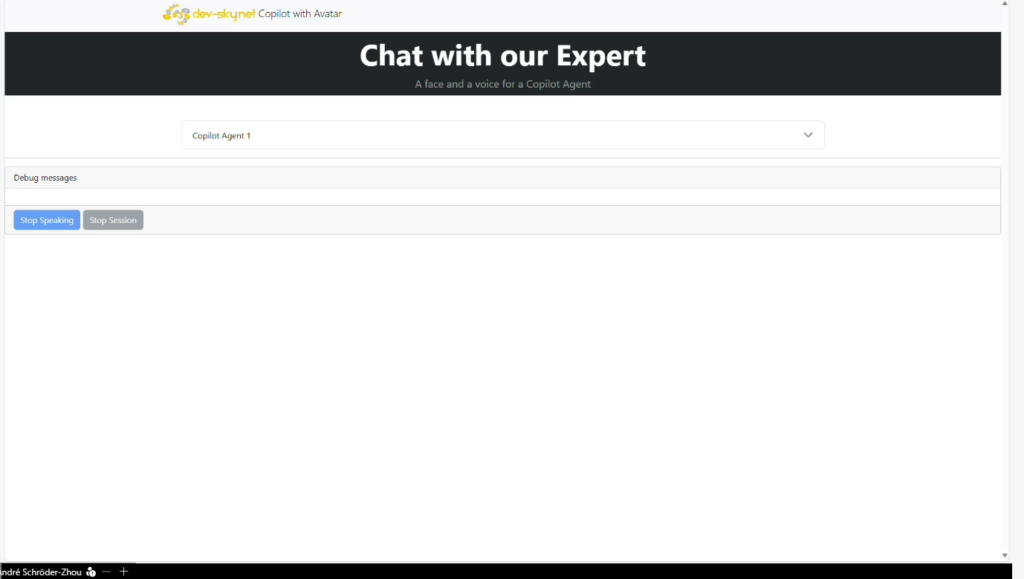This screenshot has height=579, width=1024.
Task: Open the Copilot with Avatar header link
Action: click(x=300, y=14)
